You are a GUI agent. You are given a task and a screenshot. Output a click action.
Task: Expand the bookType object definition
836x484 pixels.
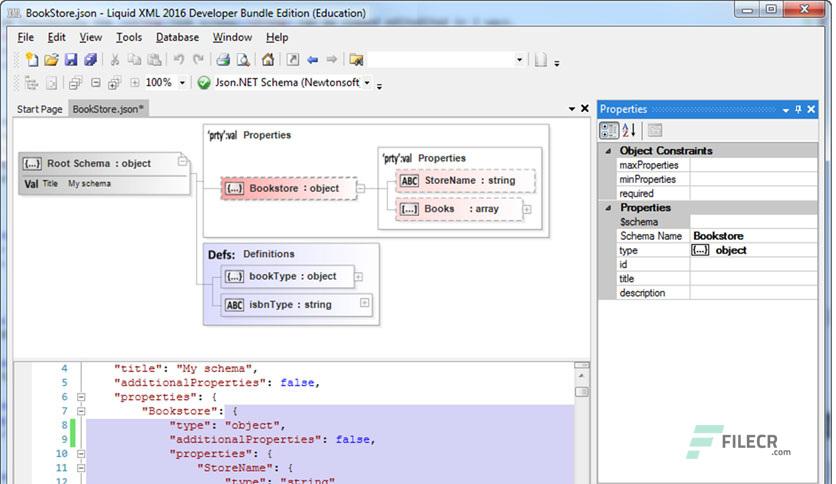pyautogui.click(x=359, y=277)
